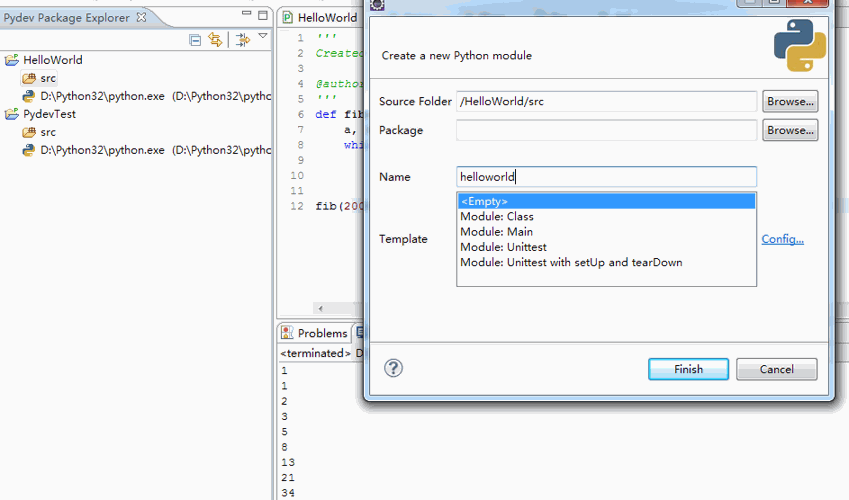Select the Module: Main template
Image resolution: width=849 pixels, height=500 pixels.
(606, 231)
